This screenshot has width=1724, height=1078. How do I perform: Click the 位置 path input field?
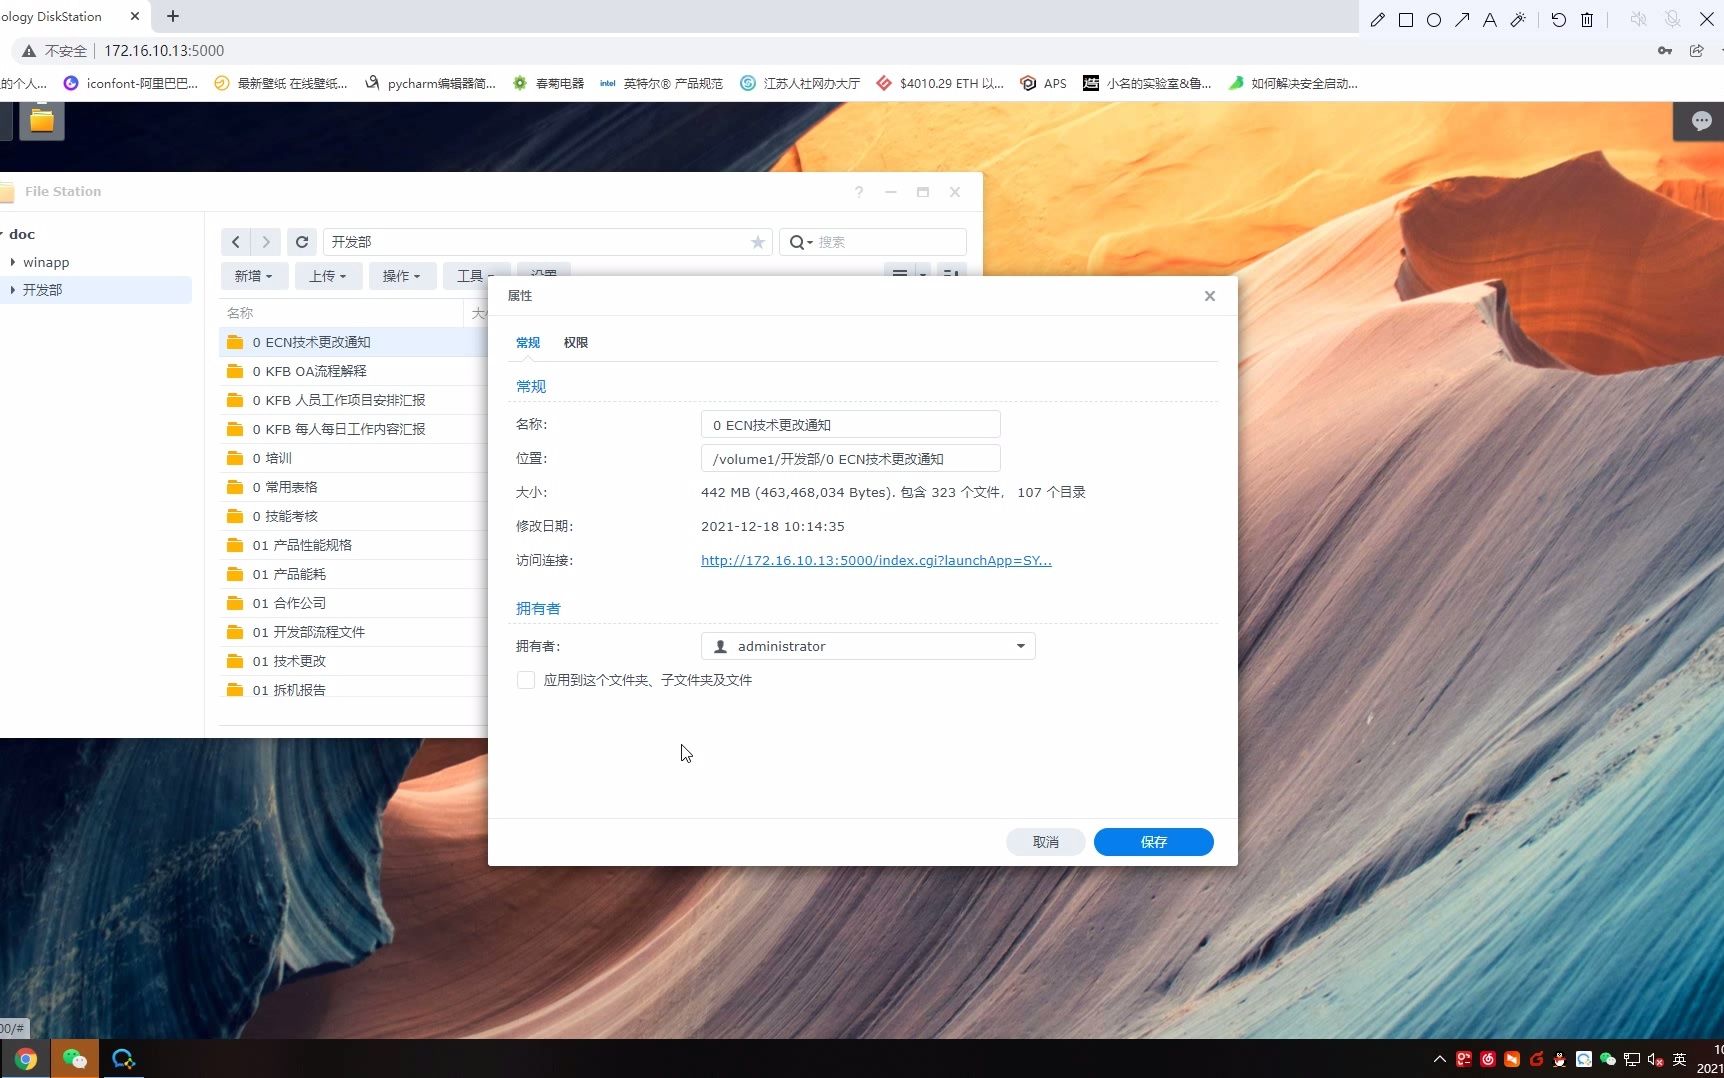pyautogui.click(x=851, y=459)
